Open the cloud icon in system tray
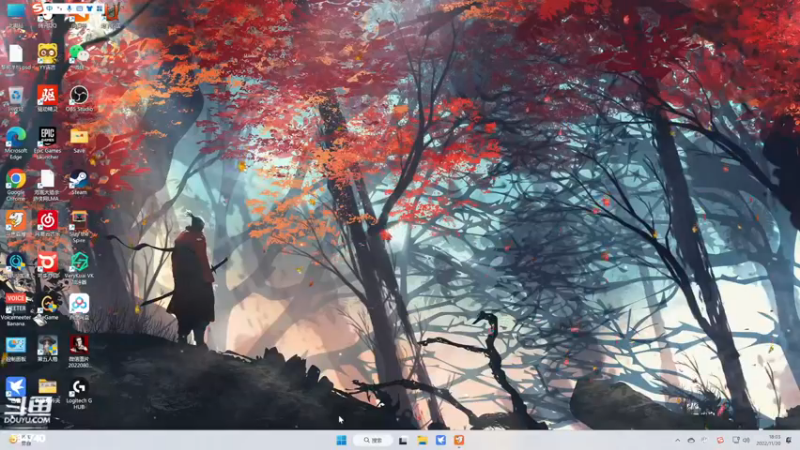This screenshot has width=800, height=450. 691,440
